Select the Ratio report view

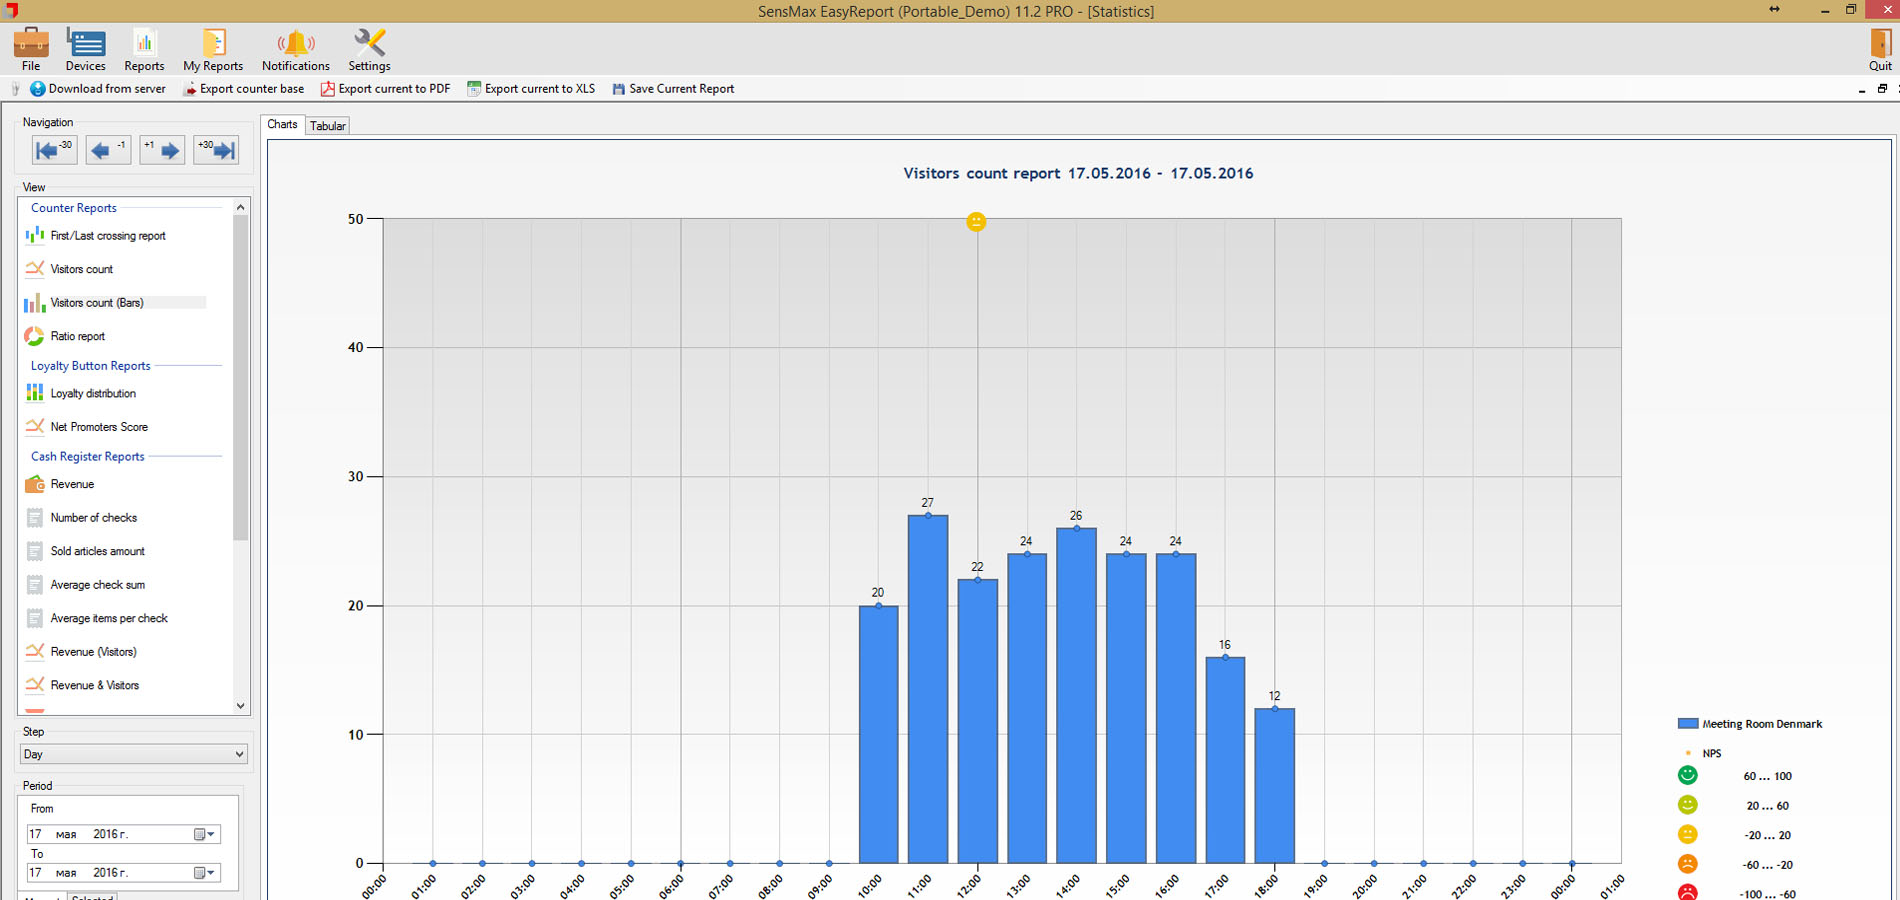click(78, 337)
